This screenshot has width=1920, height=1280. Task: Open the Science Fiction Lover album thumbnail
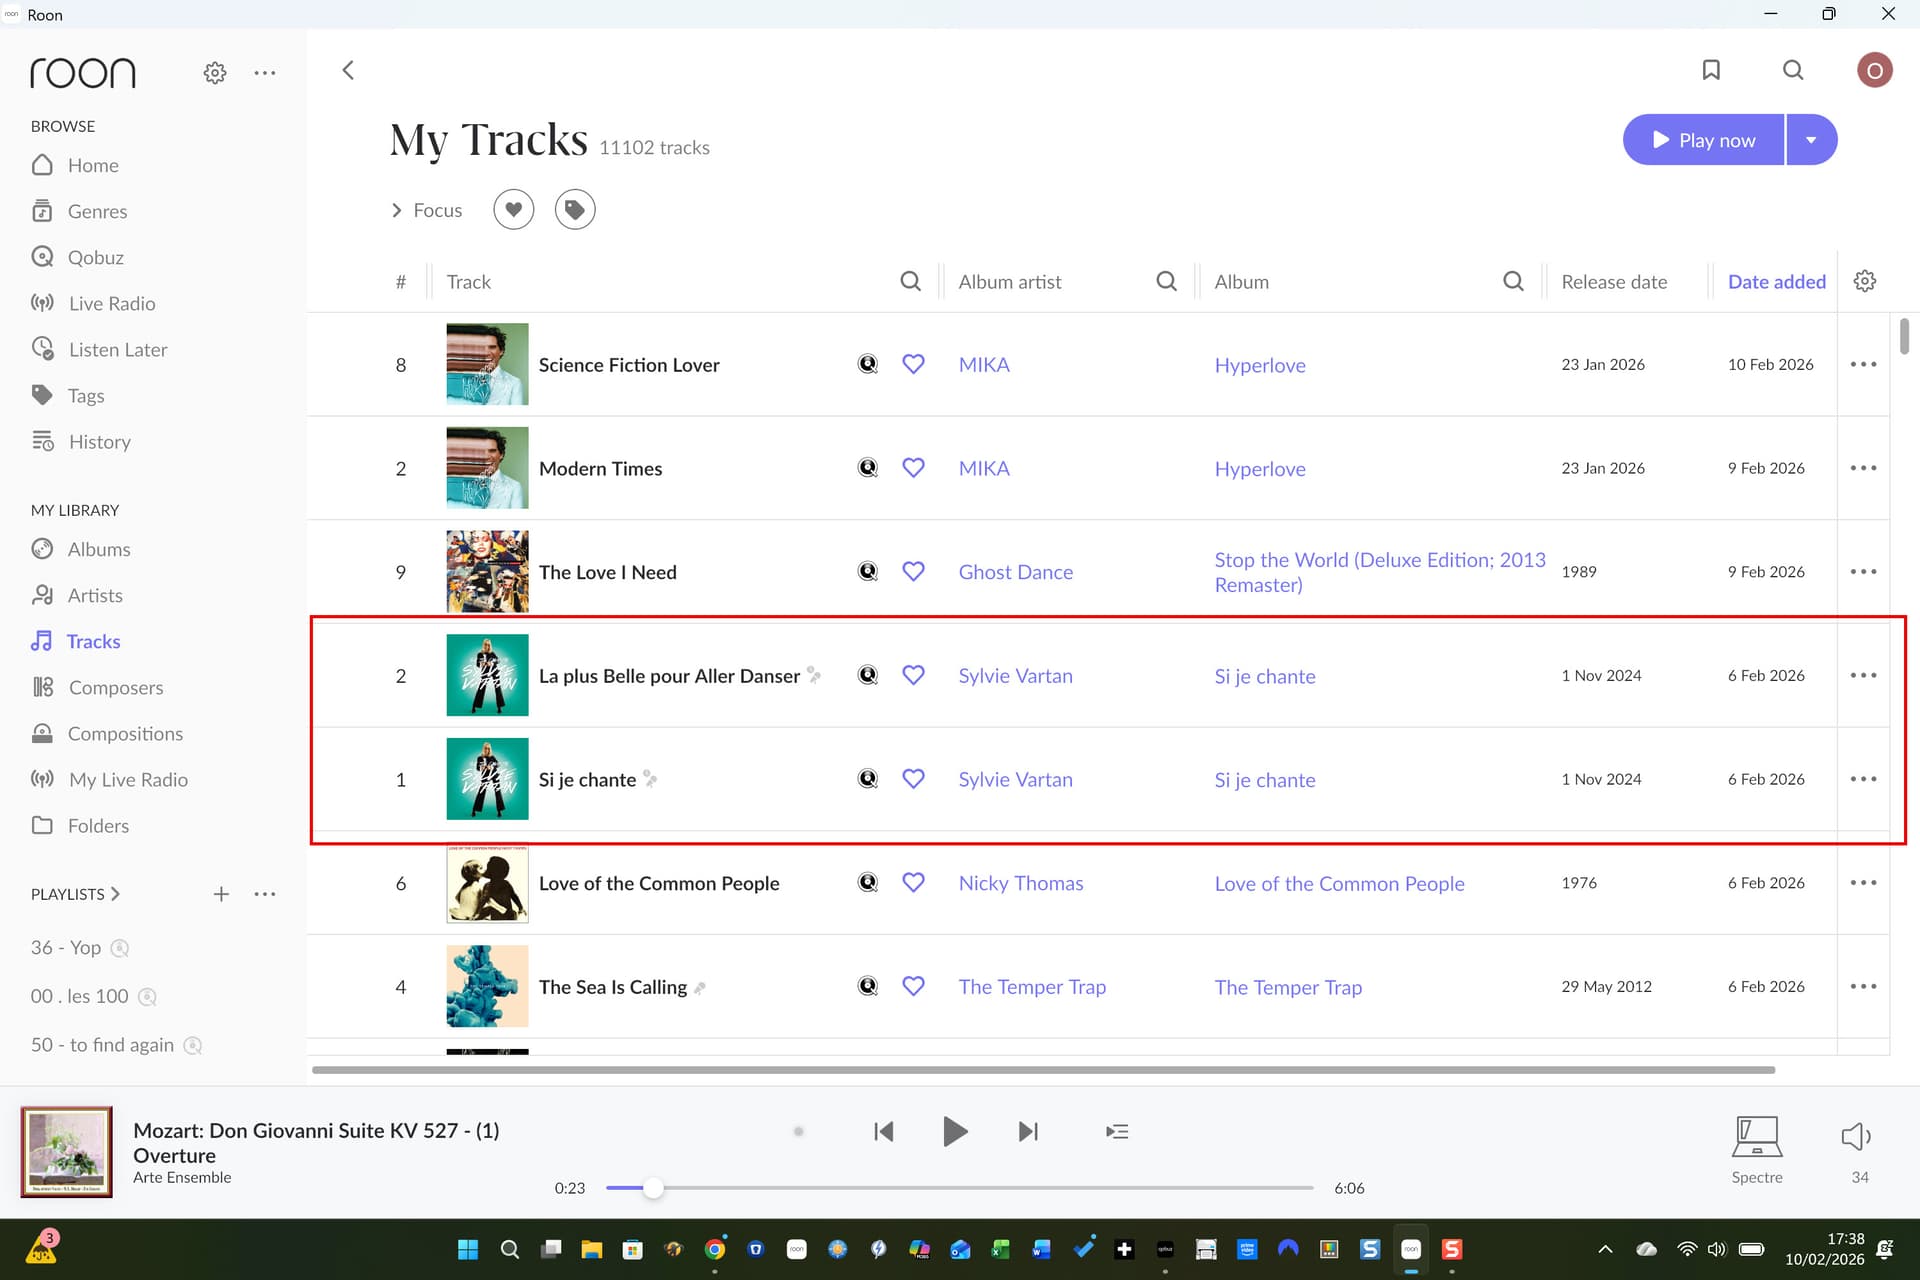point(487,364)
